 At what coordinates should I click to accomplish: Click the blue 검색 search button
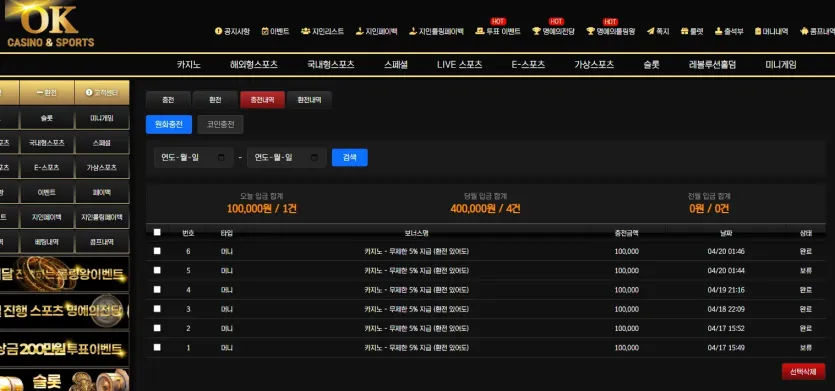[x=350, y=158]
